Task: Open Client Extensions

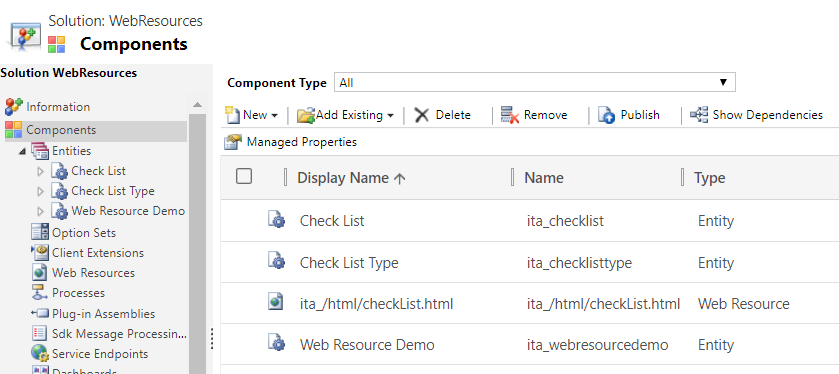Action: 98,253
